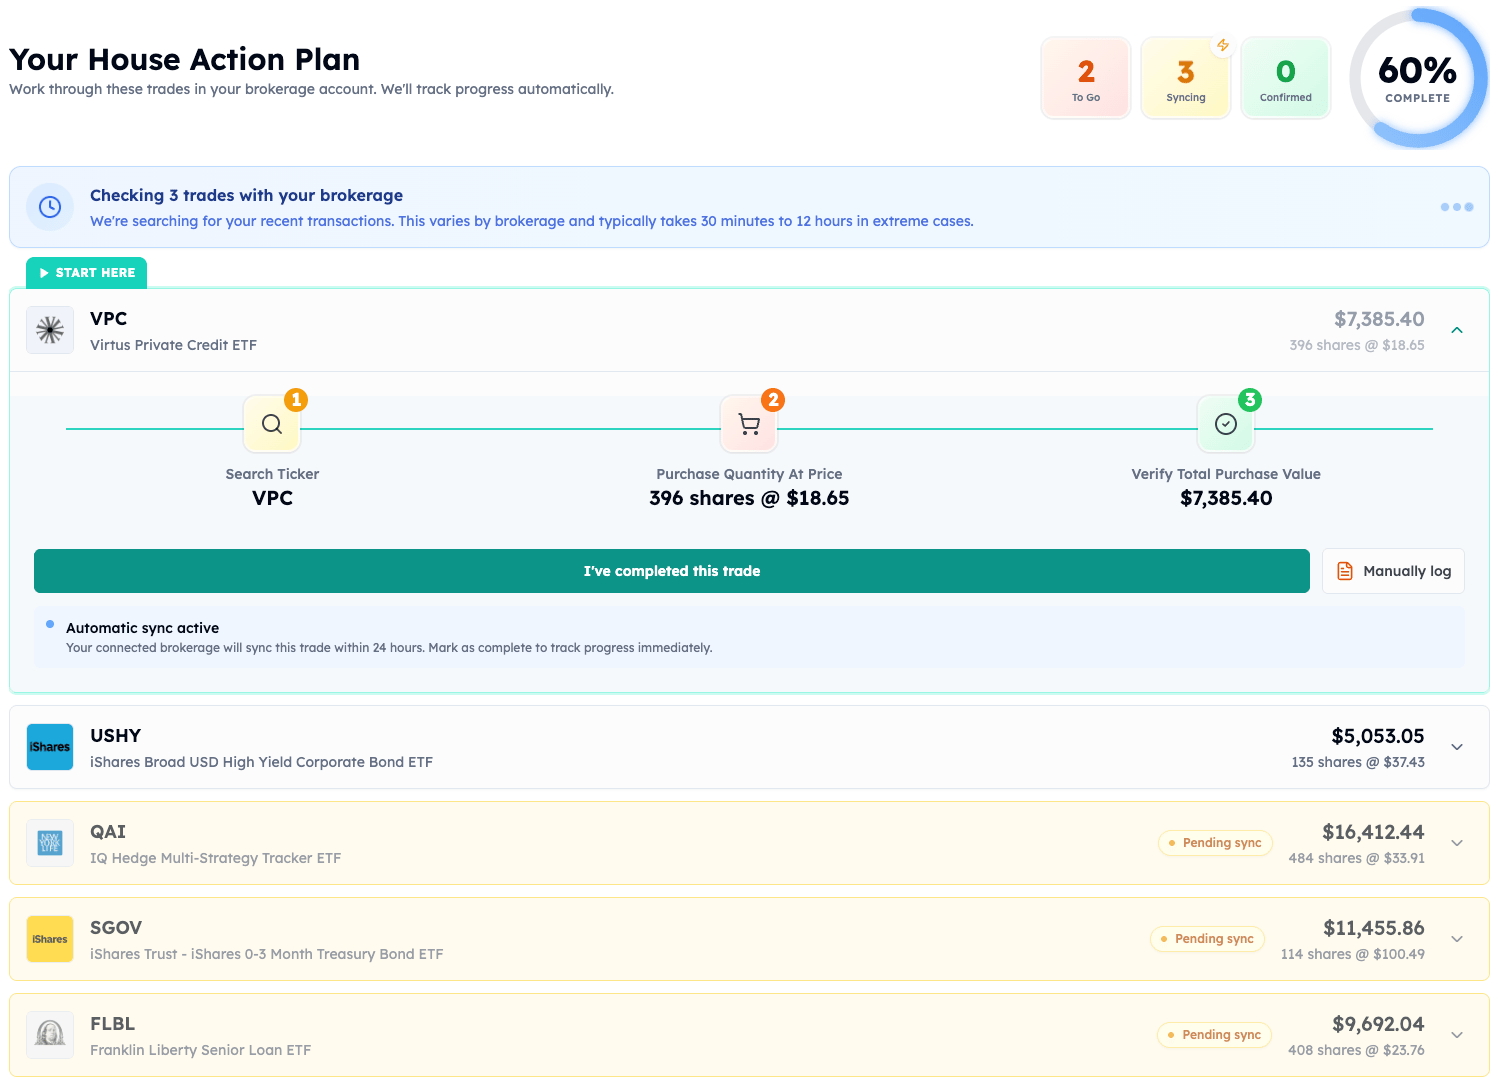This screenshot has height=1084, width=1499.
Task: Click the QAI amount '$16,412.44'
Action: click(1373, 832)
